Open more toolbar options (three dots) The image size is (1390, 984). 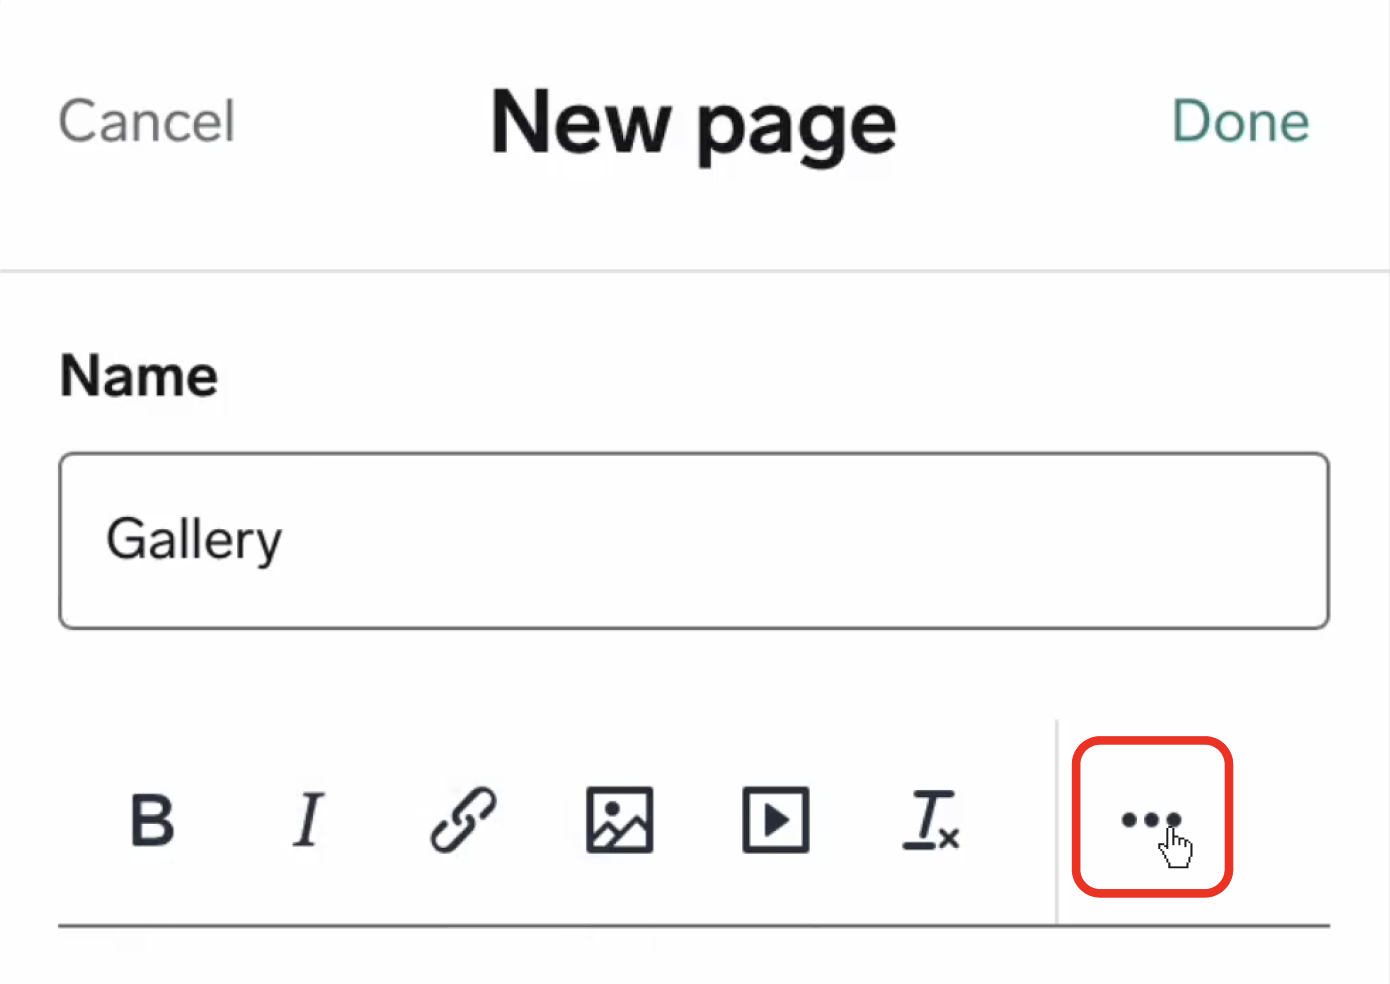pyautogui.click(x=1151, y=819)
